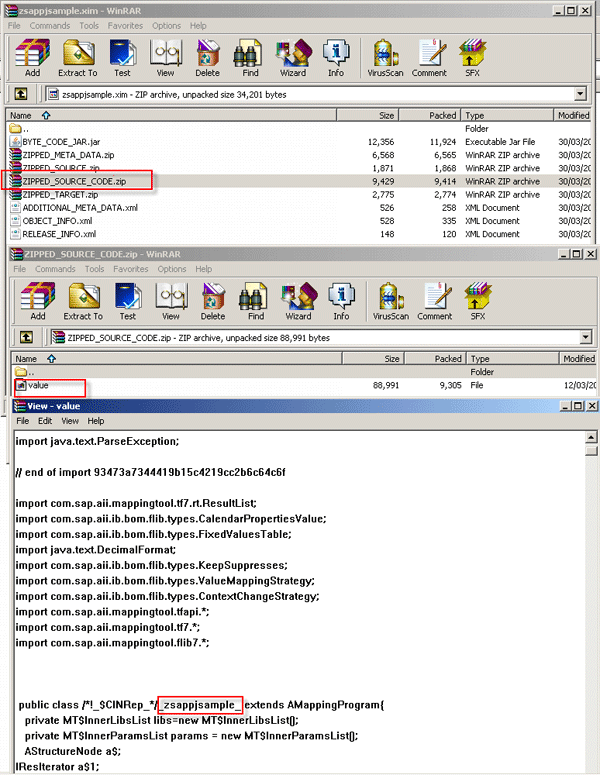600x775 pixels.
Task: Go up one level in ZIPPED_SOURCE_CODE.zip window
Action: pyautogui.click(x=26, y=337)
